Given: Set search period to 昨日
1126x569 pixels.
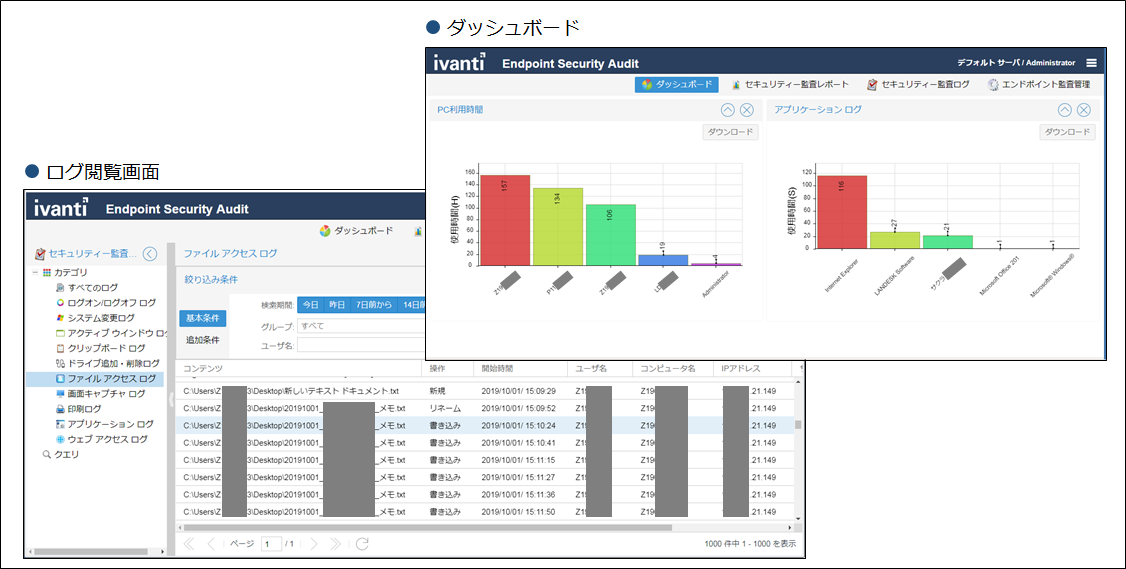Looking at the screenshot, I should 338,305.
